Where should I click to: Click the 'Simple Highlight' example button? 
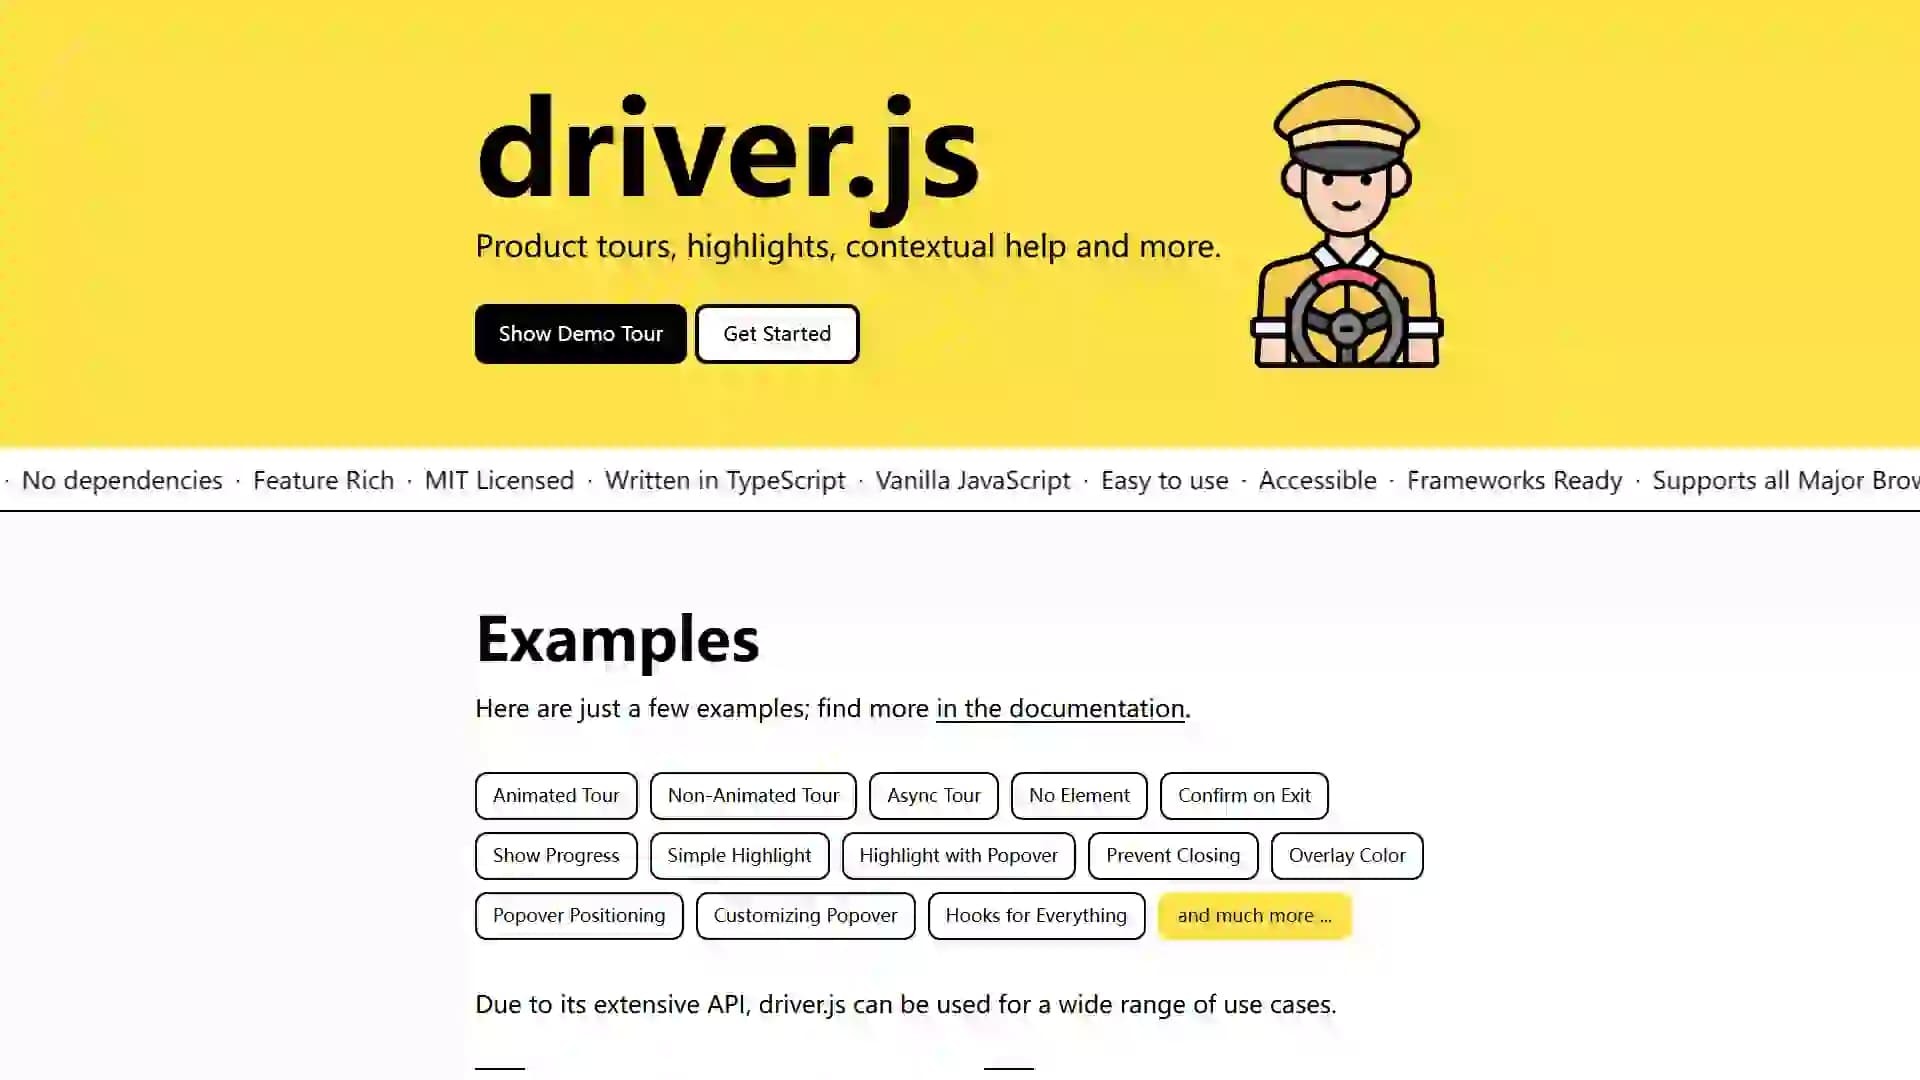[x=738, y=855]
